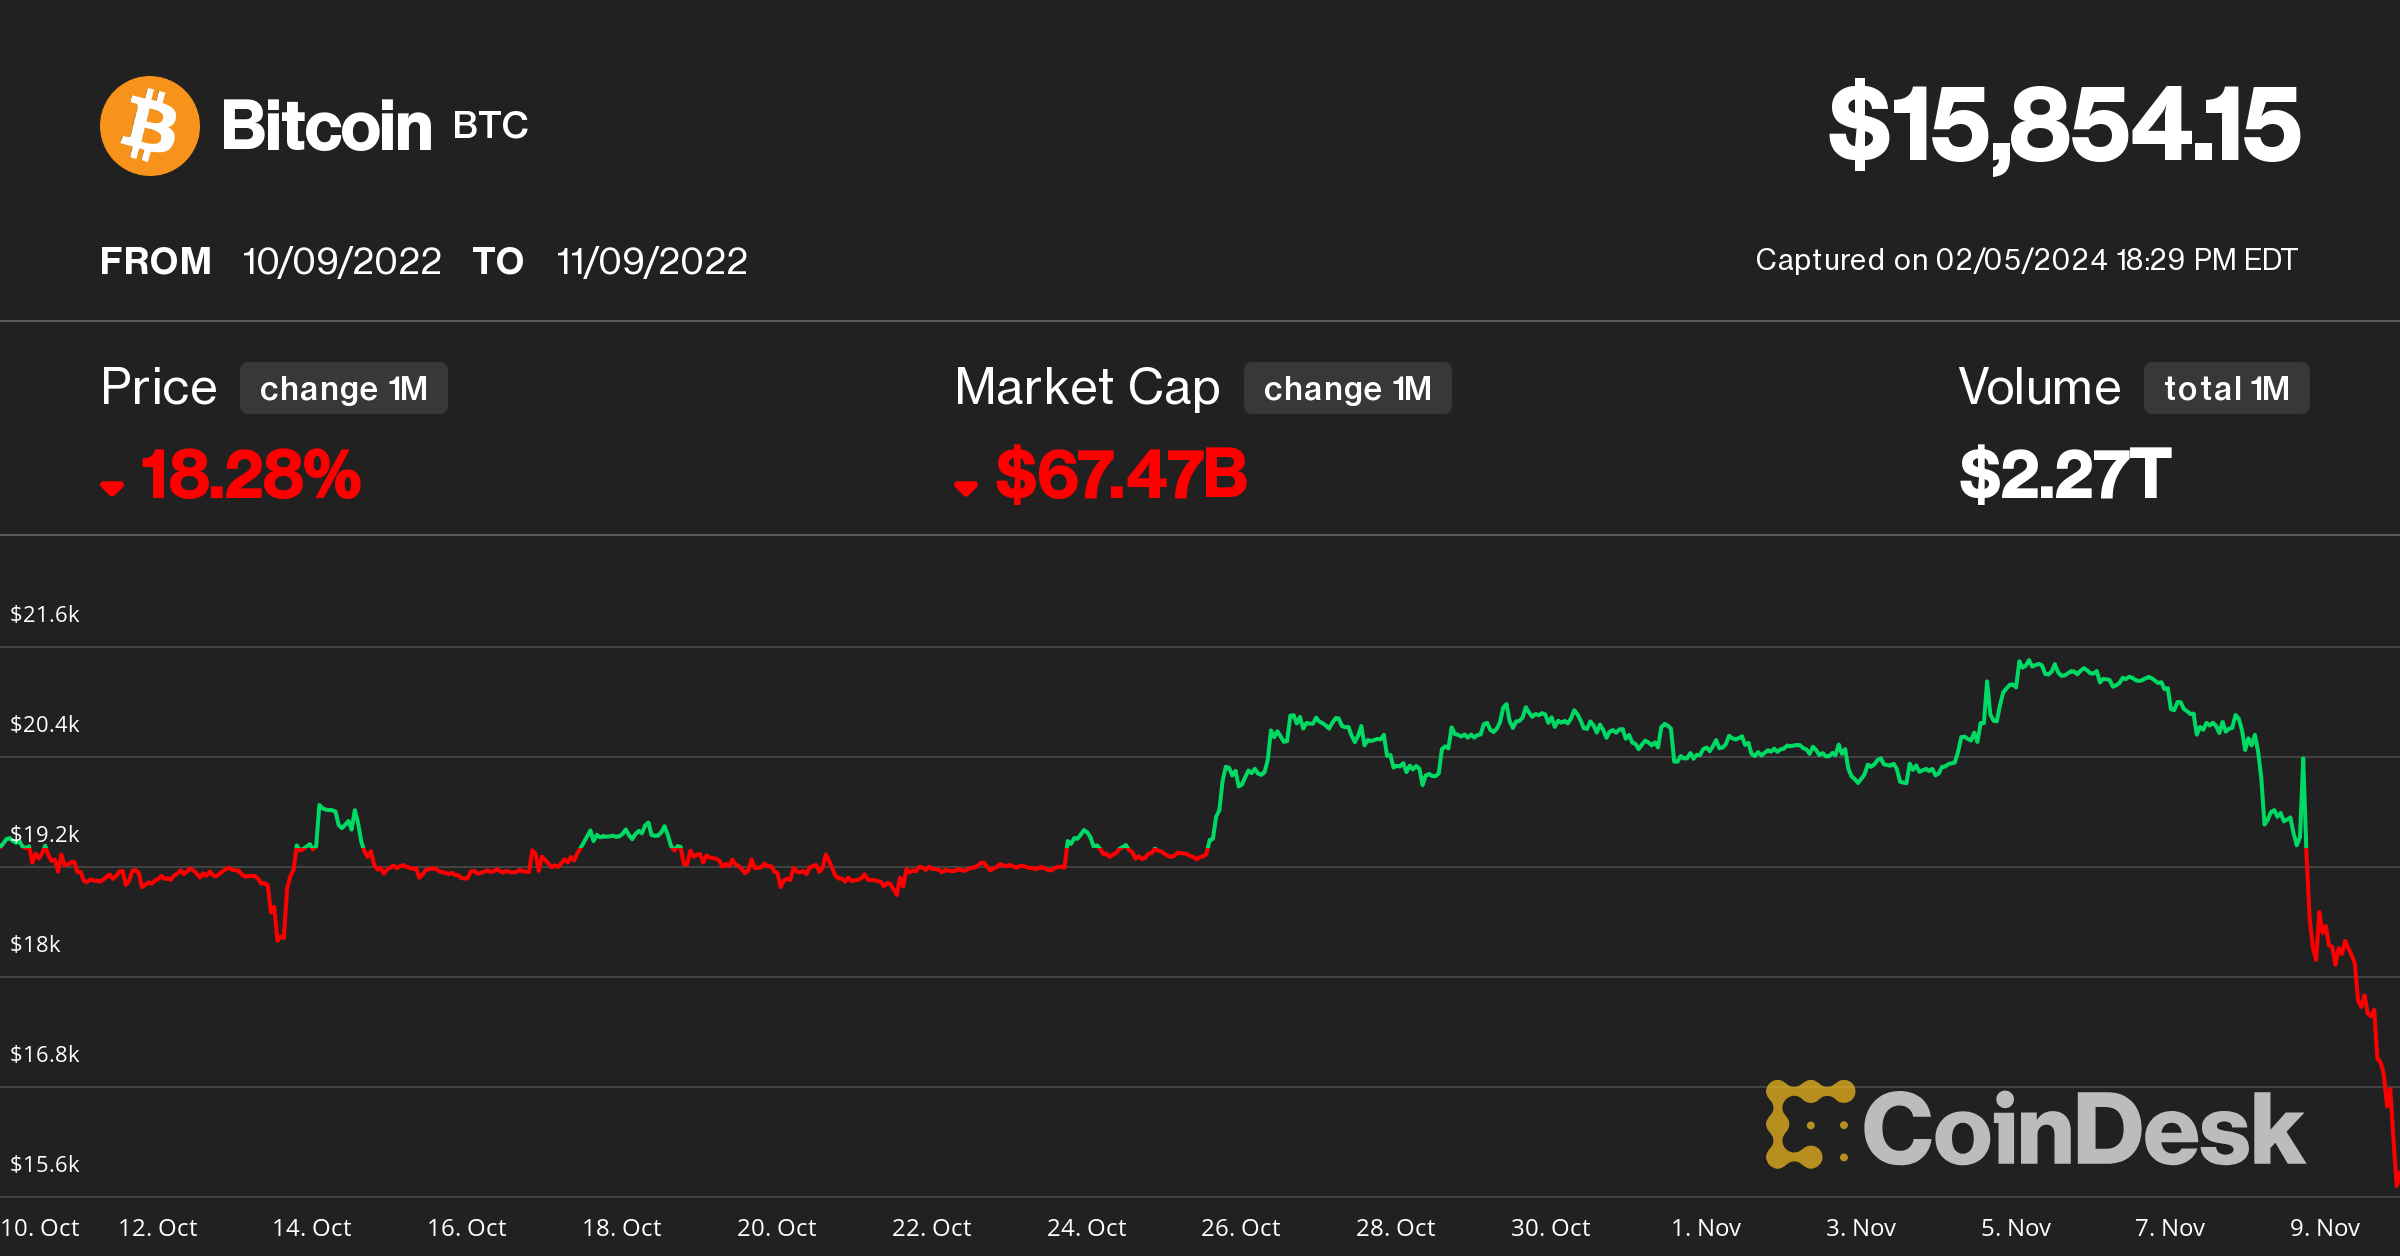The width and height of the screenshot is (2400, 1256).
Task: Click the $20.4k y-axis label
Action: click(x=45, y=724)
